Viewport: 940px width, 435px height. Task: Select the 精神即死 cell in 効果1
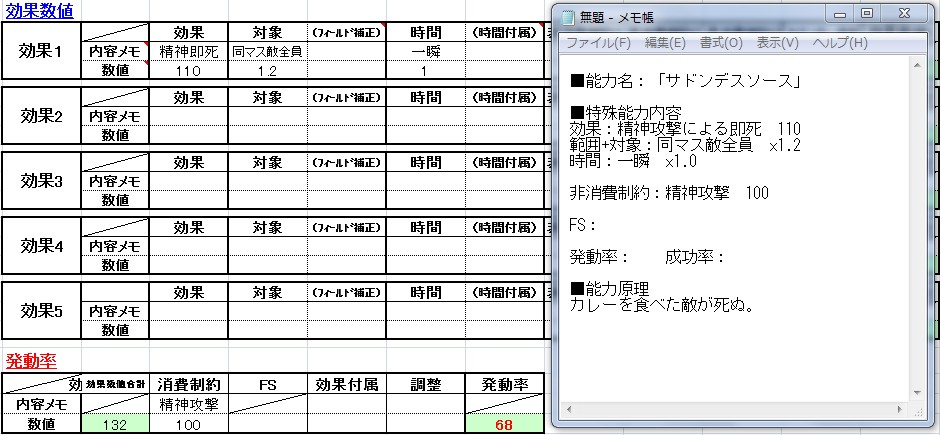(x=188, y=52)
